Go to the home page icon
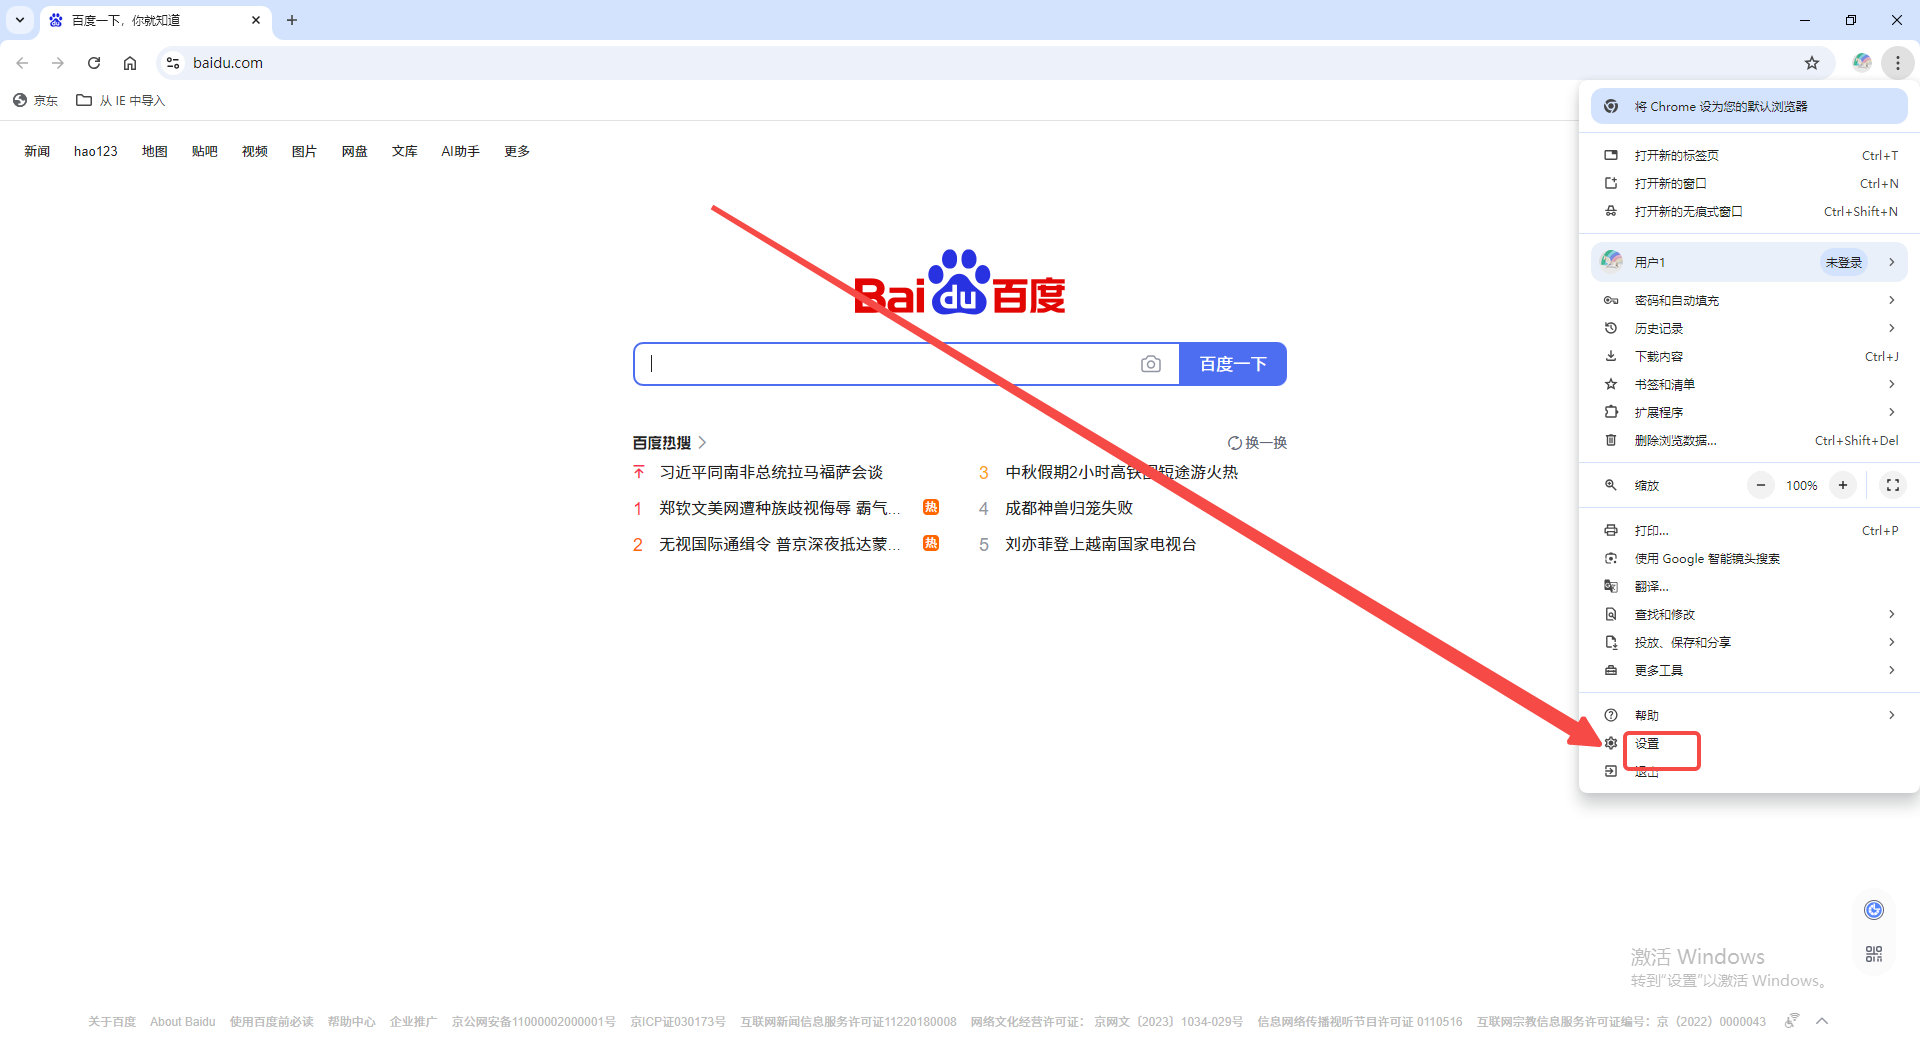 coord(130,63)
